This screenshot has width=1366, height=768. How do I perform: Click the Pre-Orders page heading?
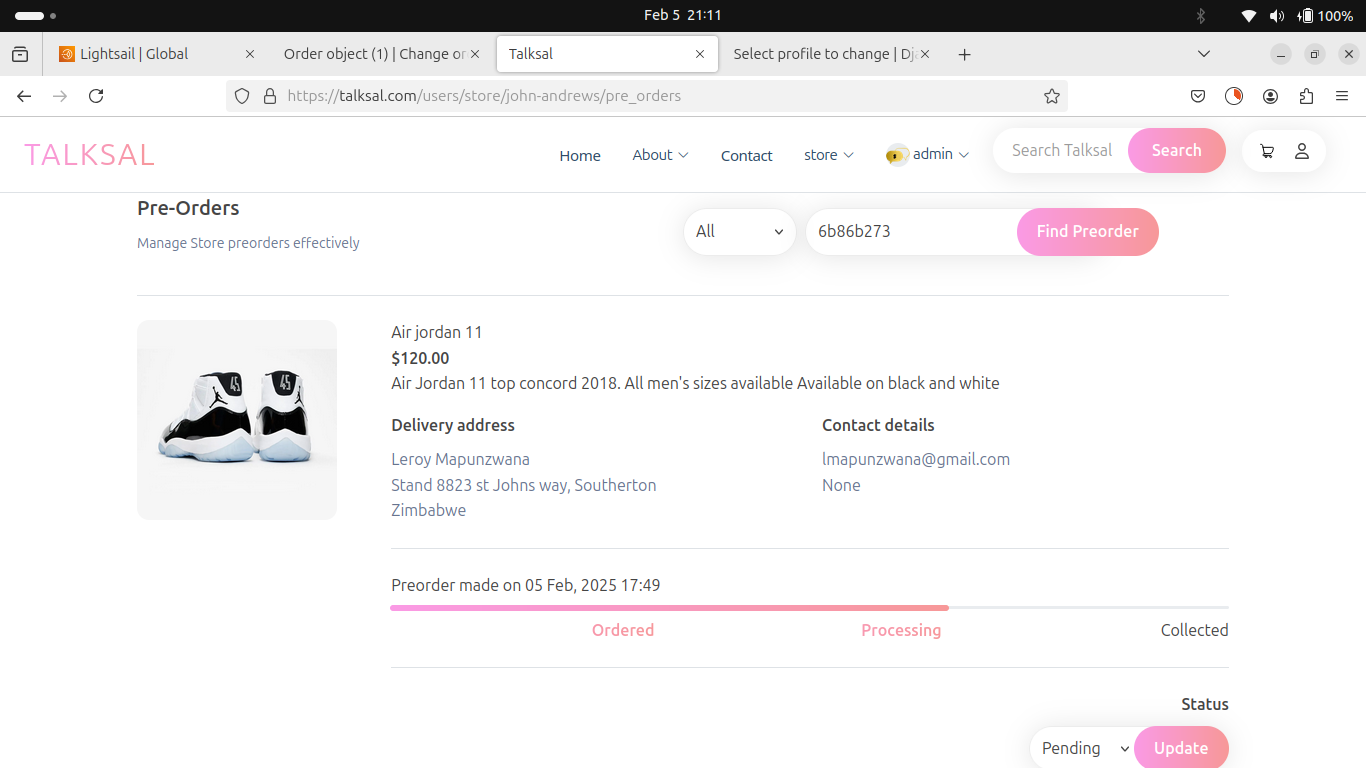pos(188,208)
